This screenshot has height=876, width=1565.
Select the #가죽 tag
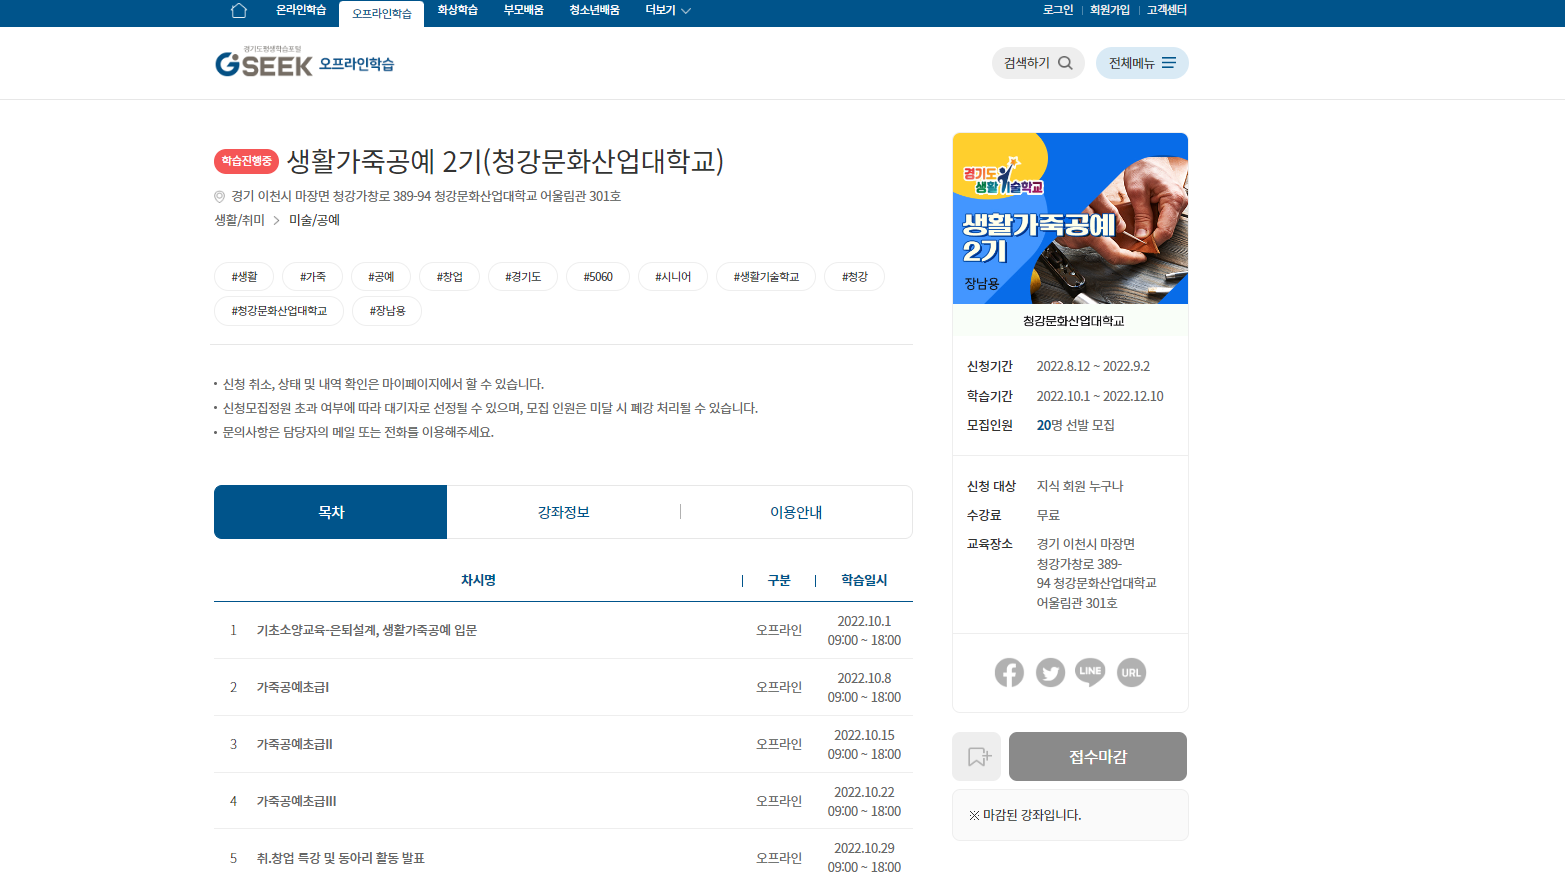(313, 277)
